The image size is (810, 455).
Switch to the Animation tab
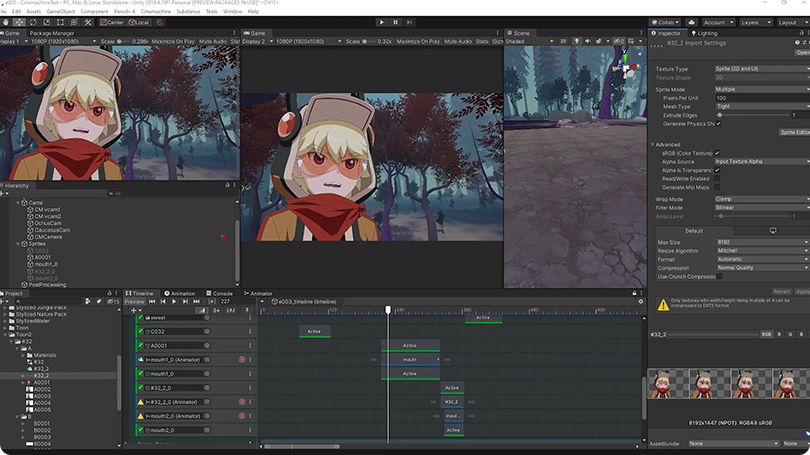pos(180,293)
